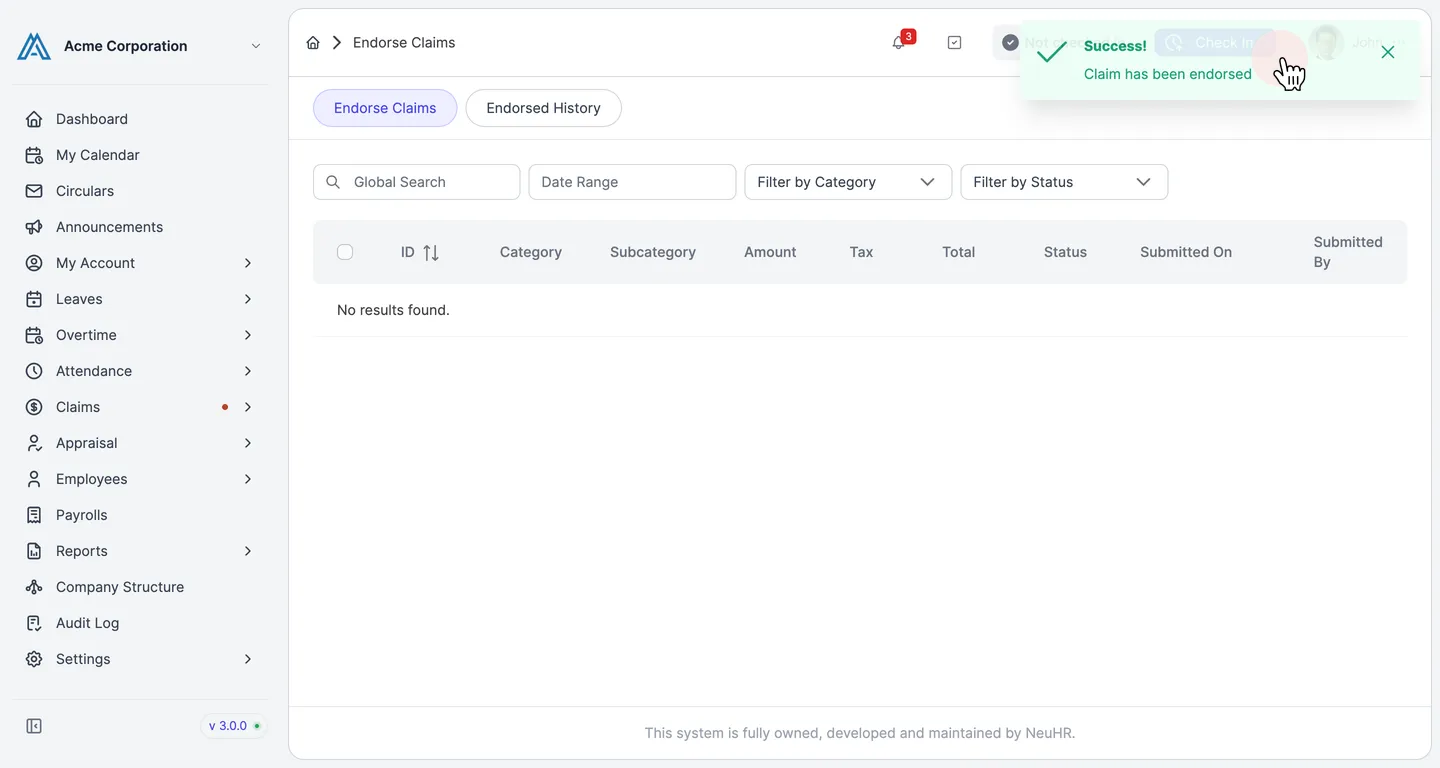1440x768 pixels.
Task: Click the Payrolls document icon
Action: point(34,515)
